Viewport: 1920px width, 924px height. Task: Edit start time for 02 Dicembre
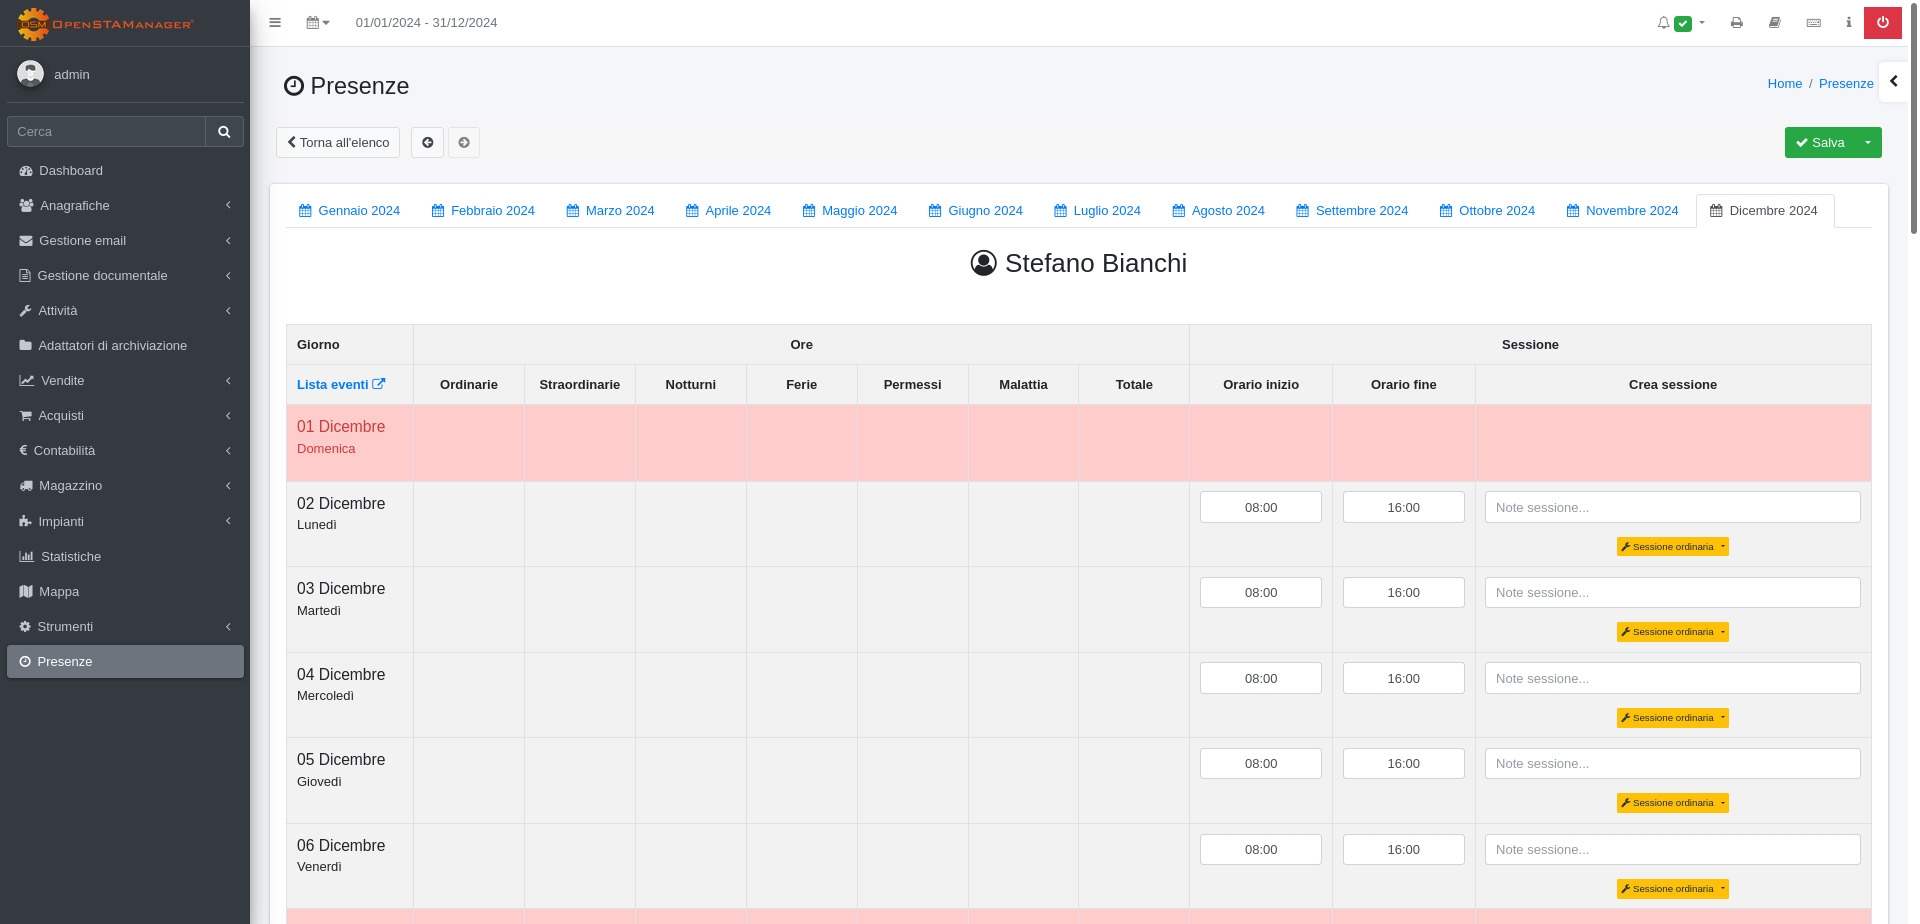[x=1261, y=507]
